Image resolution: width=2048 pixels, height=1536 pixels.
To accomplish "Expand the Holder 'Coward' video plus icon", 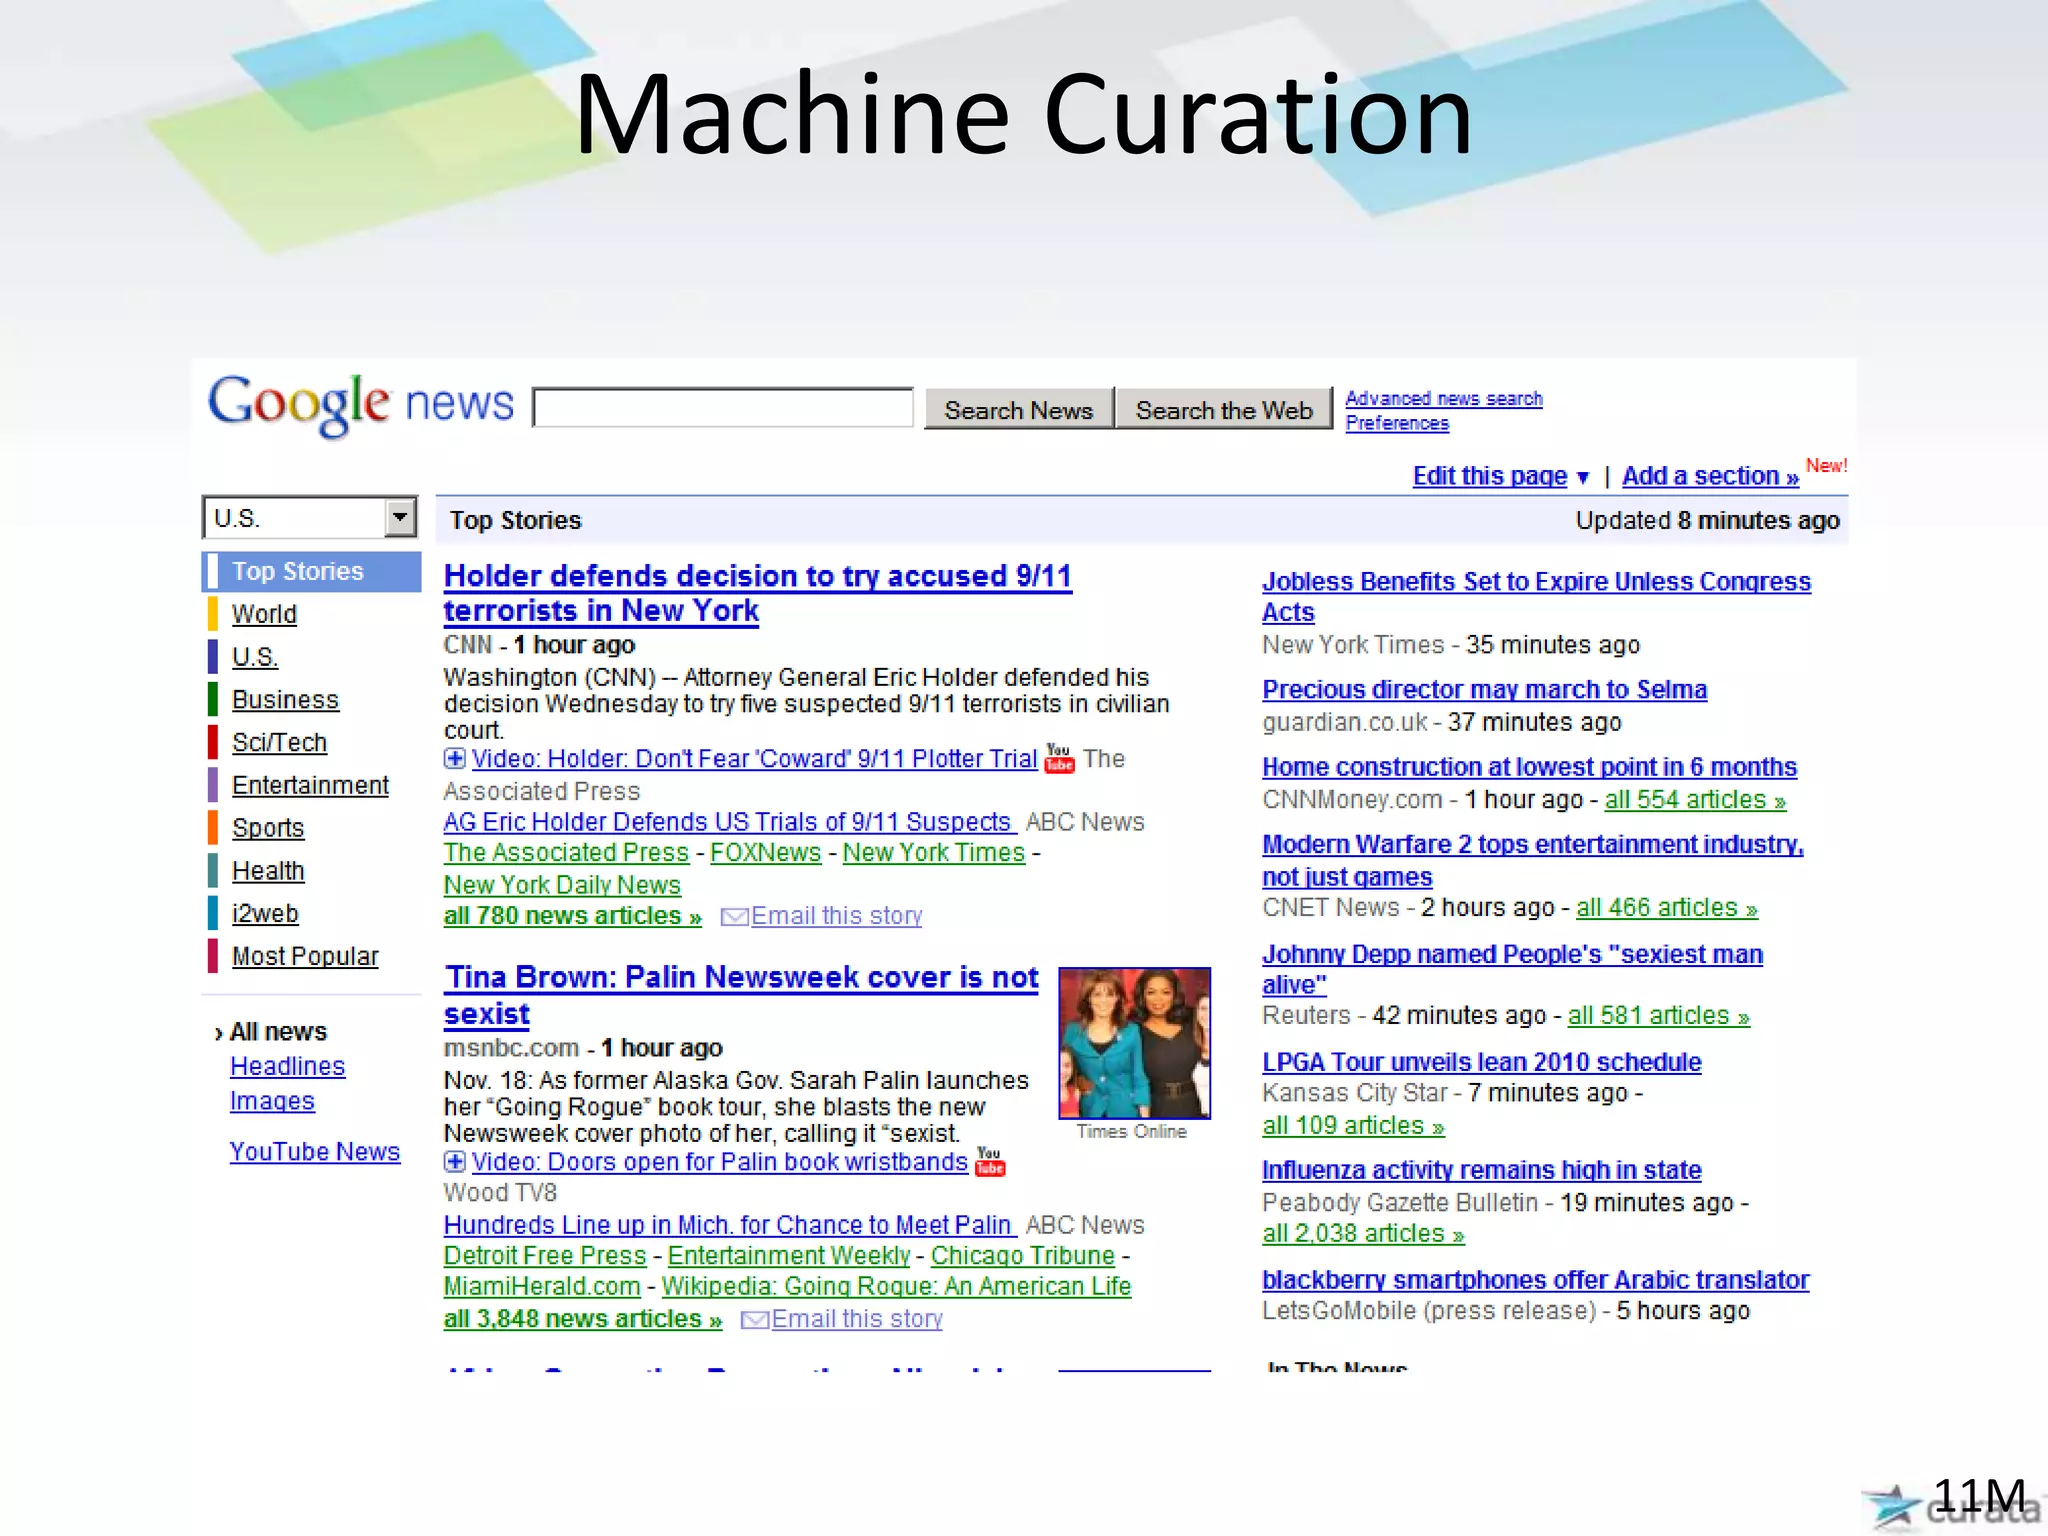I will (454, 759).
